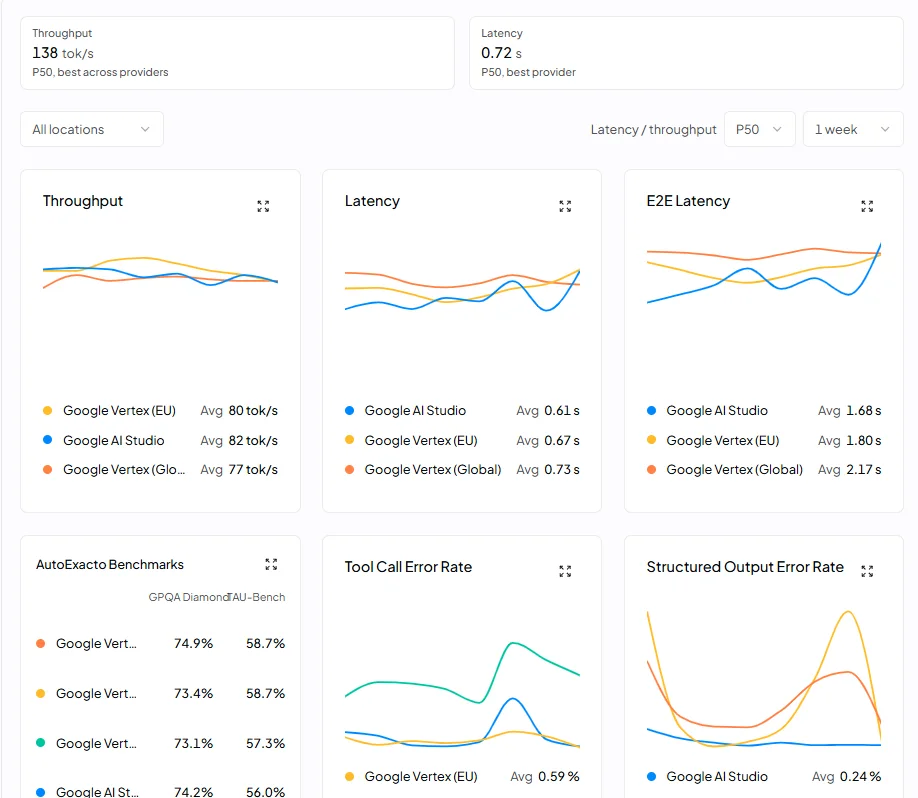Select Google AI Studio in Latency legend
The image size is (918, 798).
415,410
